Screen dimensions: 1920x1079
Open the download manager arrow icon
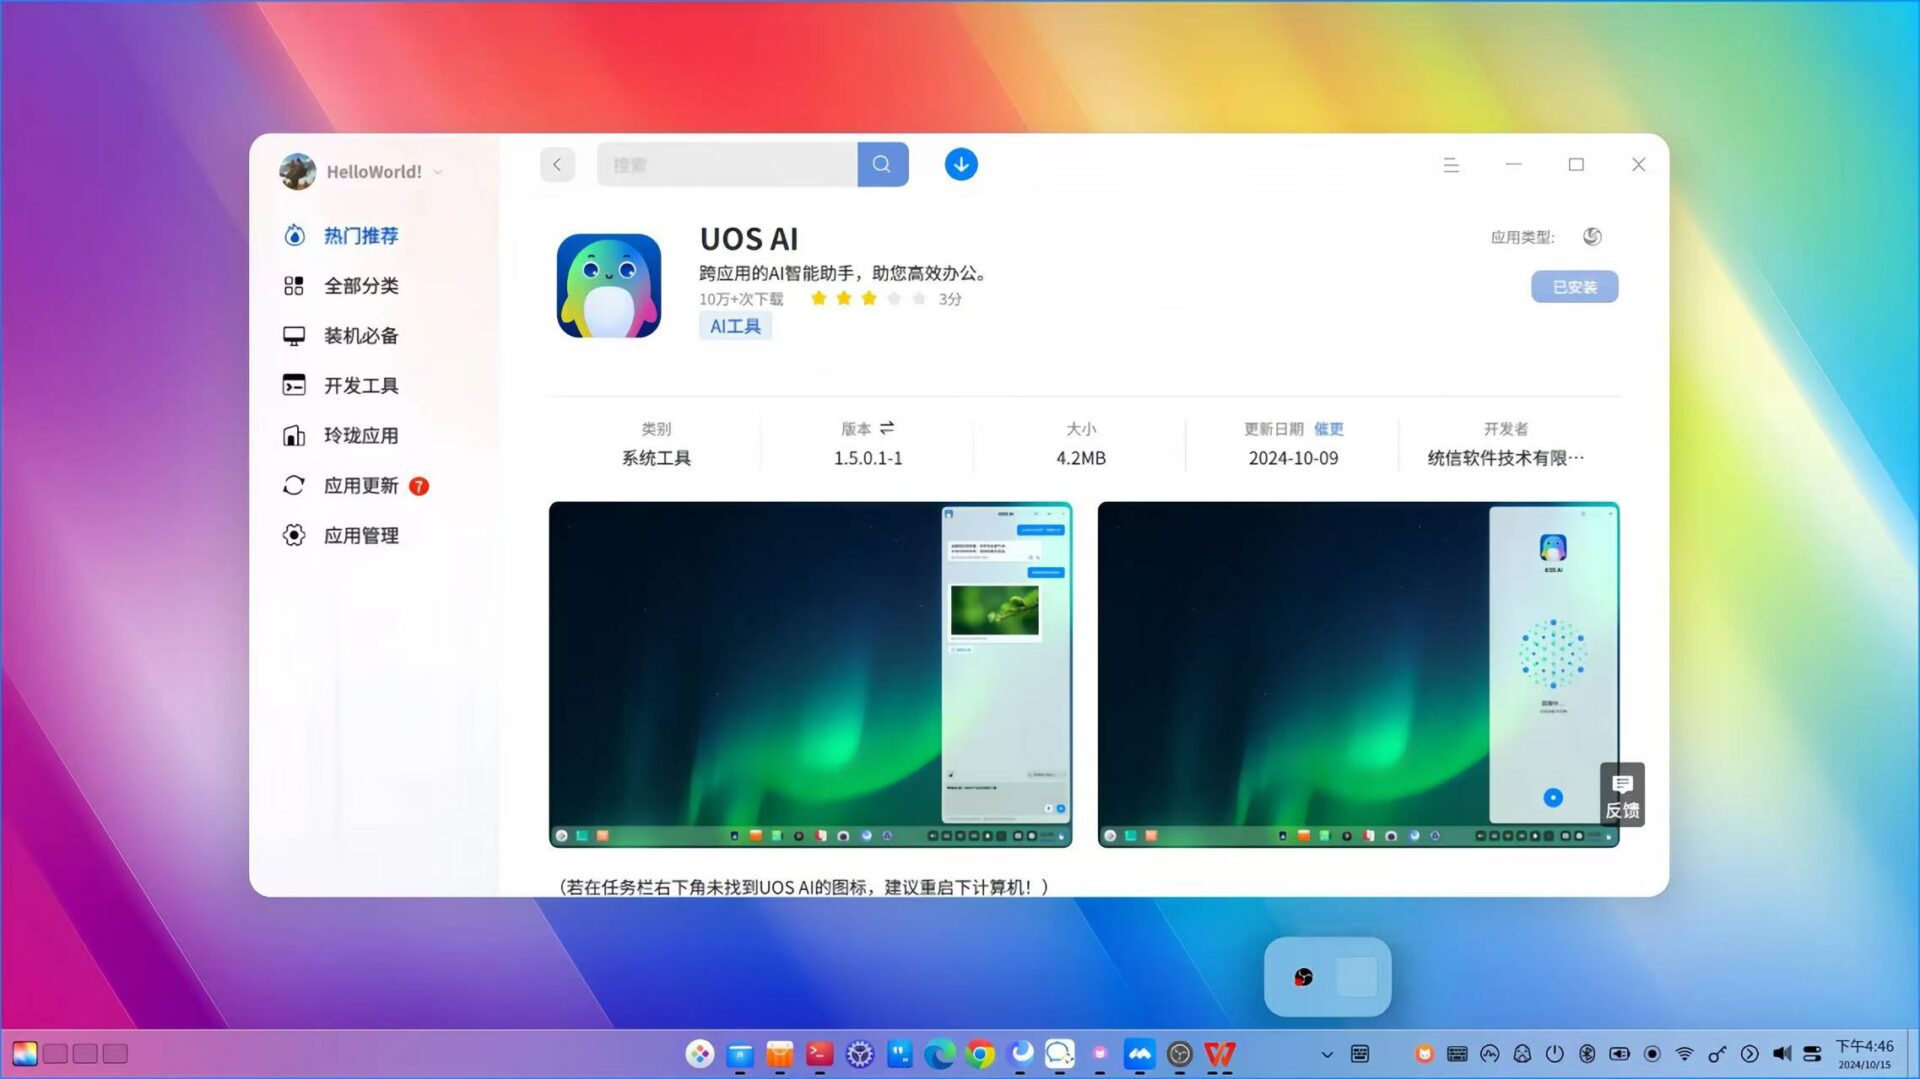(x=960, y=164)
